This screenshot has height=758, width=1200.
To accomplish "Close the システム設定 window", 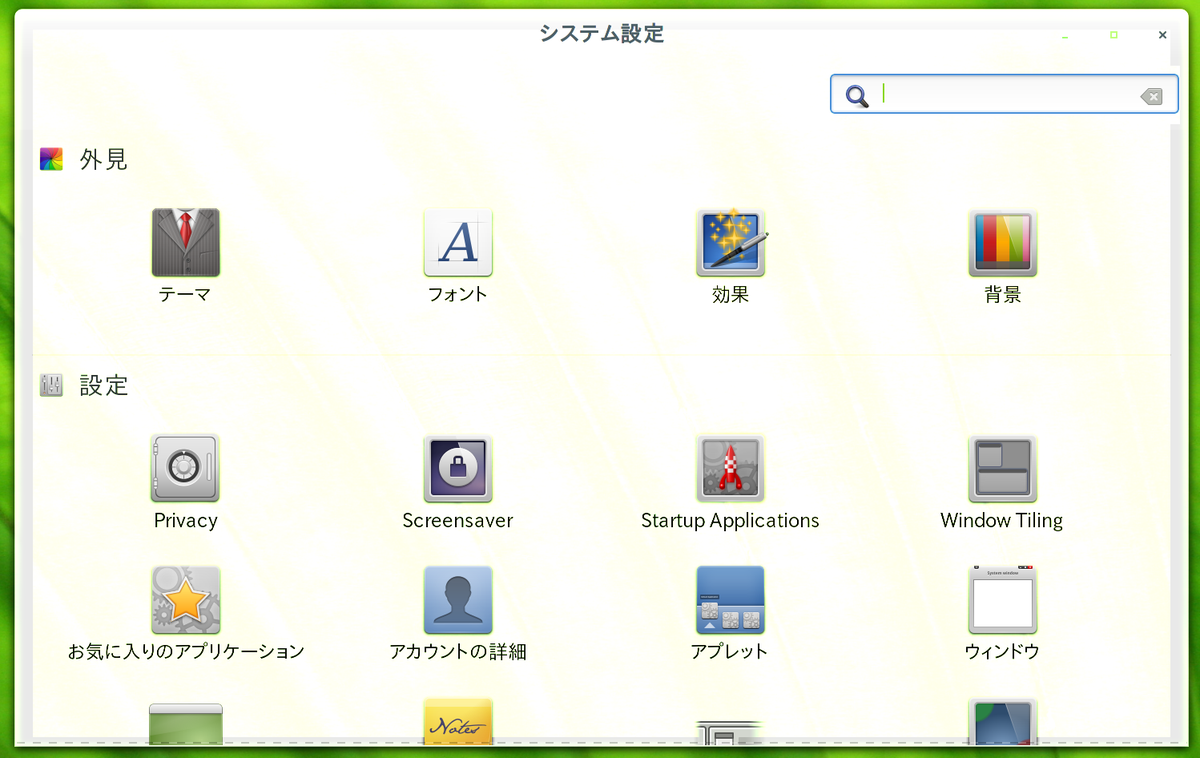I will pos(1162,35).
